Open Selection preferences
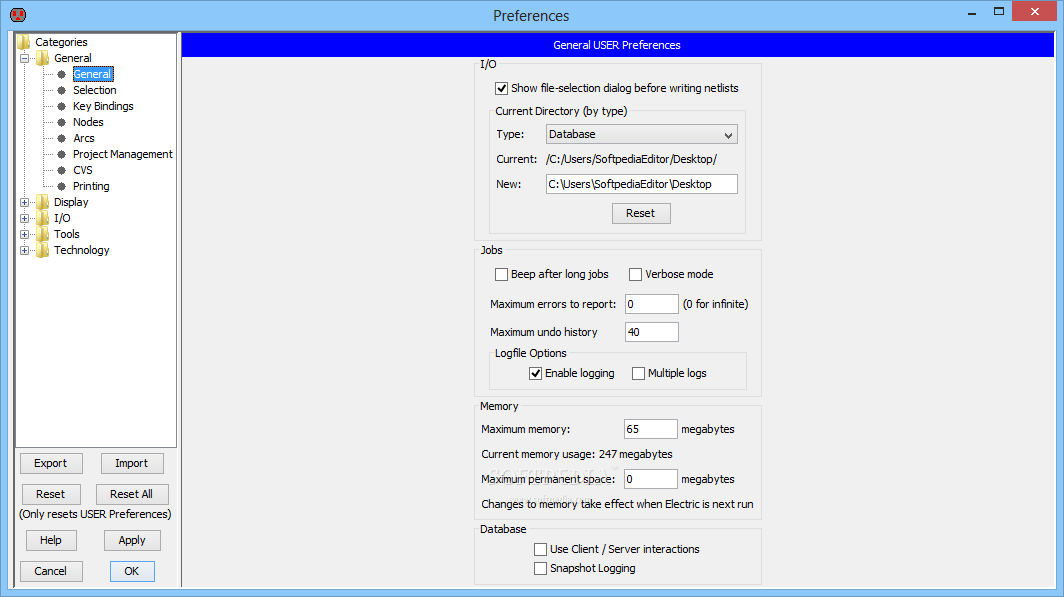1064x597 pixels. tap(94, 90)
